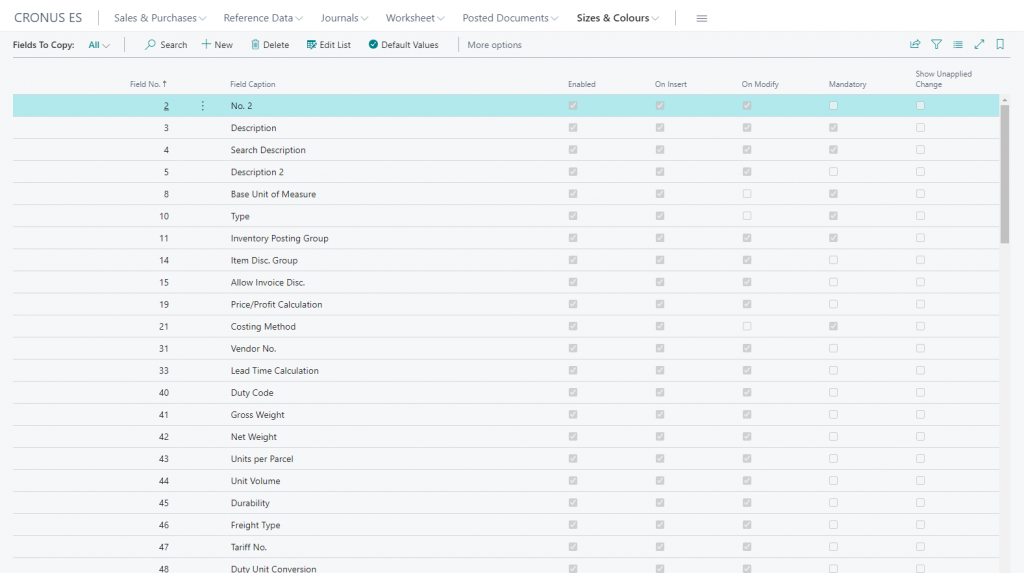Open the share page icon
This screenshot has width=1024, height=573.
(x=915, y=44)
